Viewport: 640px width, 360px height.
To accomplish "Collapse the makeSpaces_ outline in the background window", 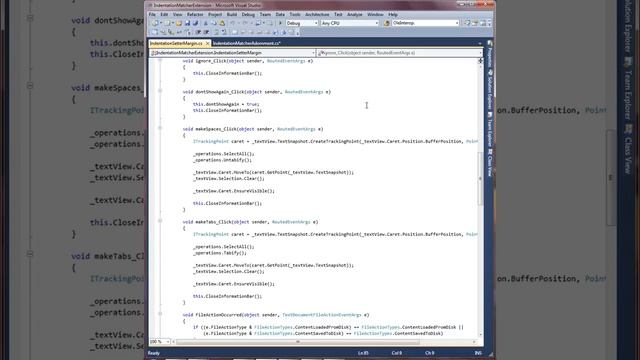I will 30,86.
